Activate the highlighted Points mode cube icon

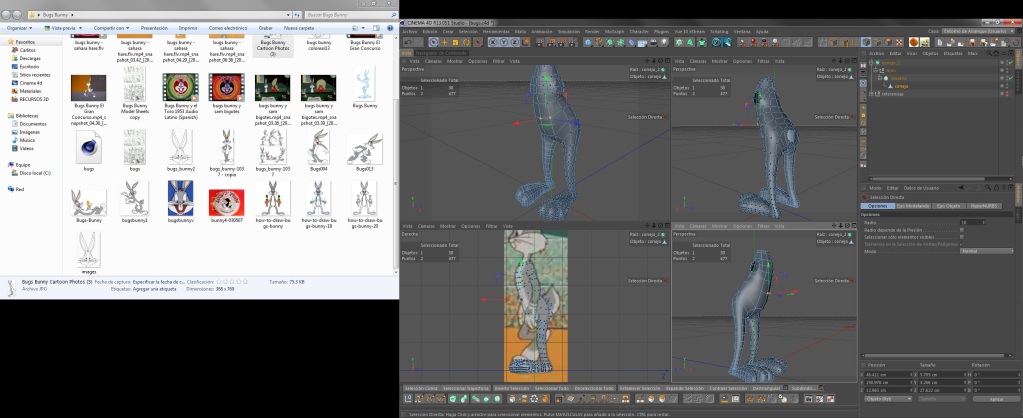[x=866, y=42]
